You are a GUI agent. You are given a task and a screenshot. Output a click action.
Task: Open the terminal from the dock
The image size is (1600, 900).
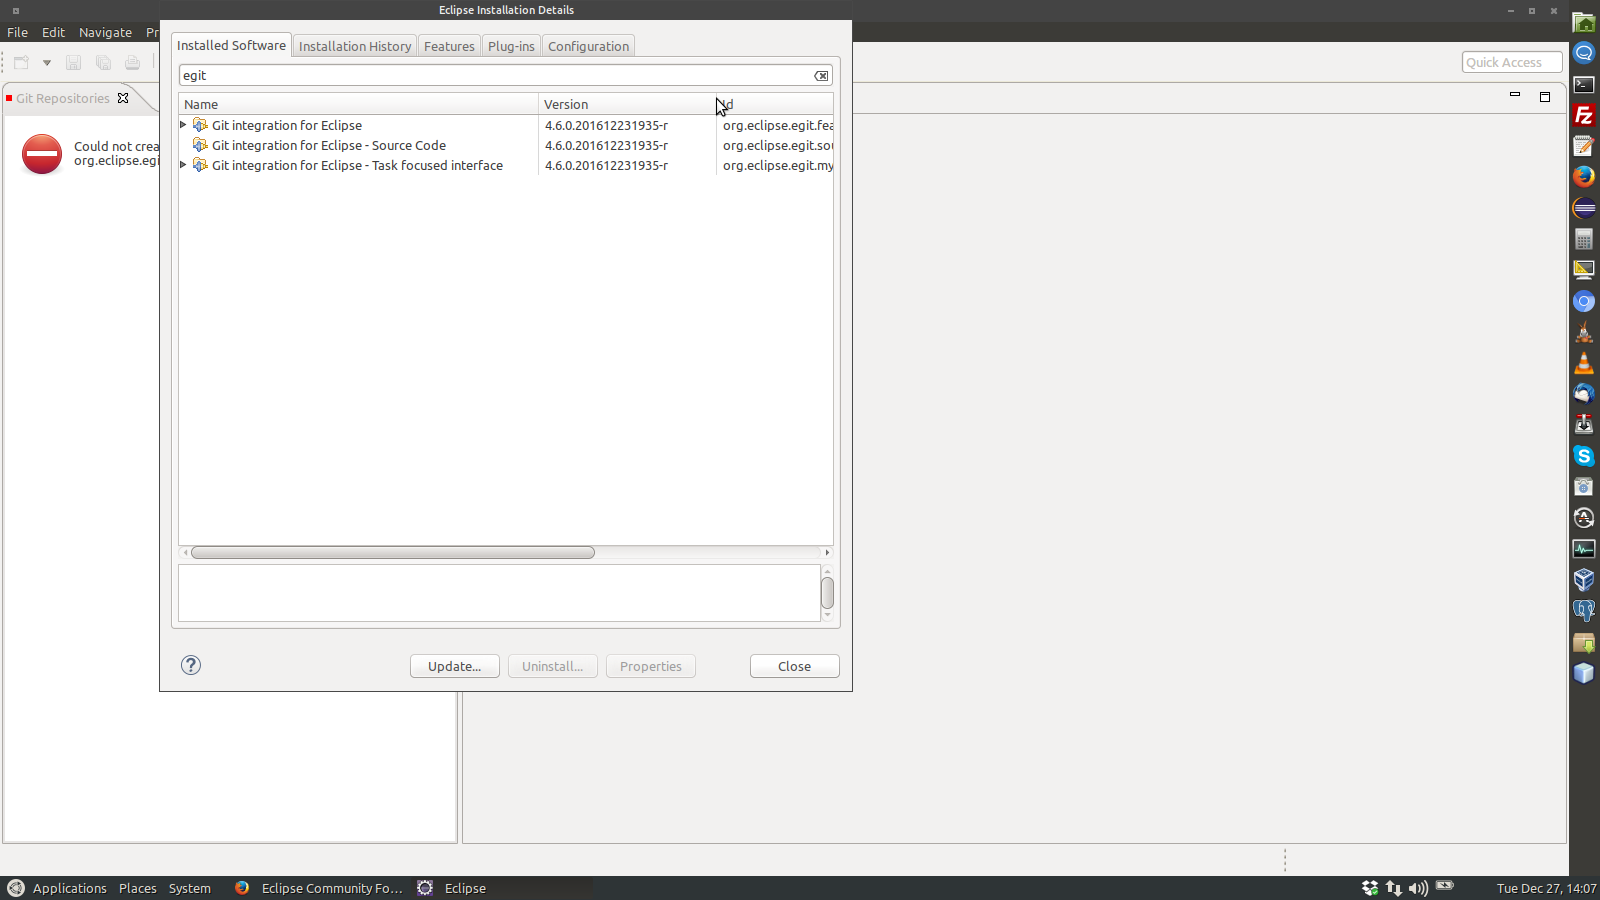pyautogui.click(x=1584, y=84)
